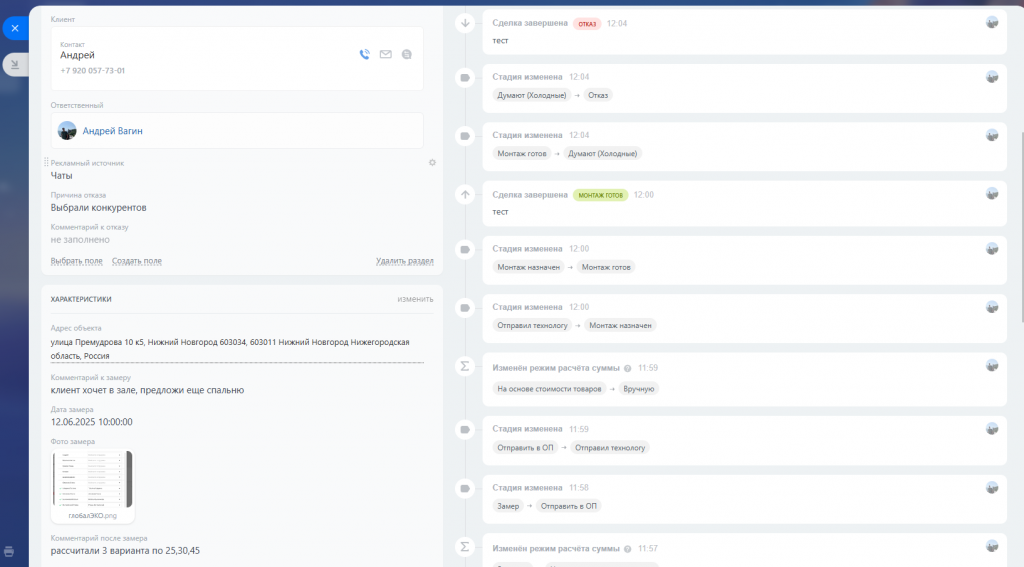Click Причина отказа value Выбрали конкурентов
This screenshot has height=567, width=1024.
[99, 208]
